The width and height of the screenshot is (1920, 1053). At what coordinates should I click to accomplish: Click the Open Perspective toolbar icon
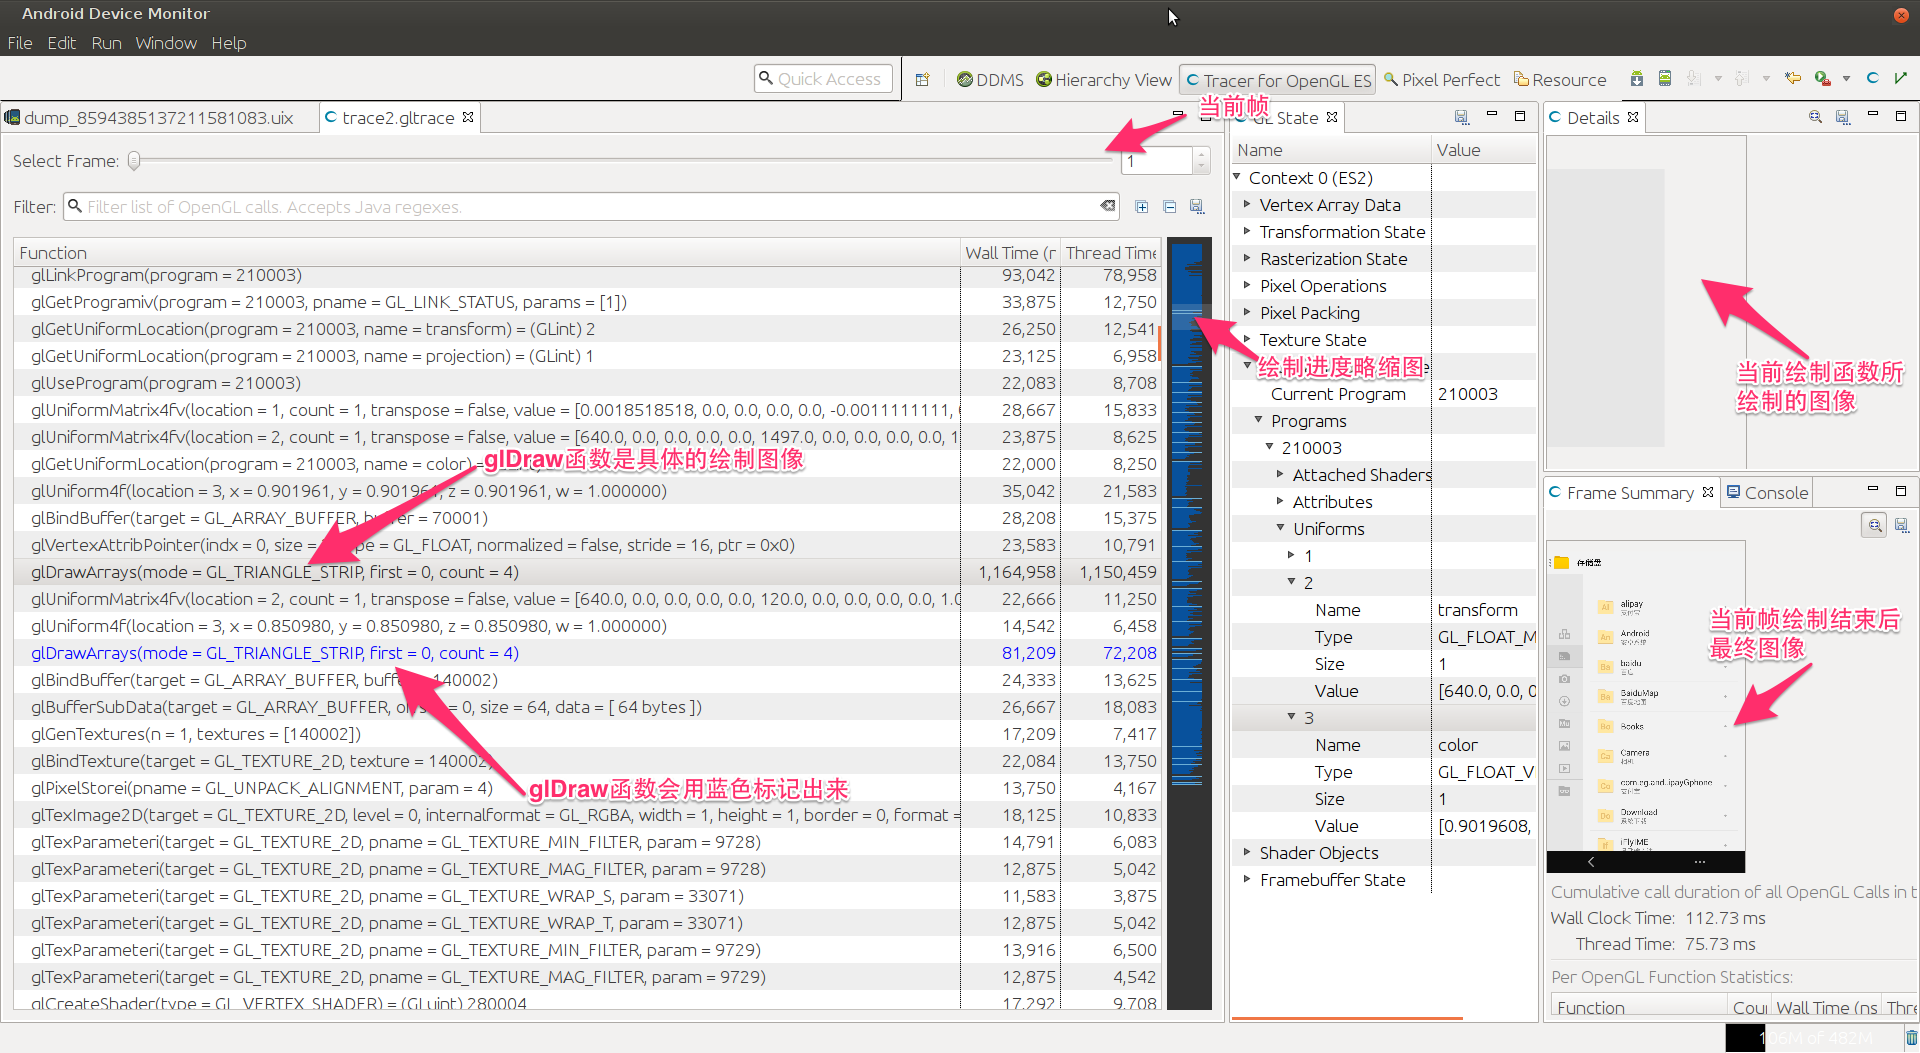tap(922, 80)
